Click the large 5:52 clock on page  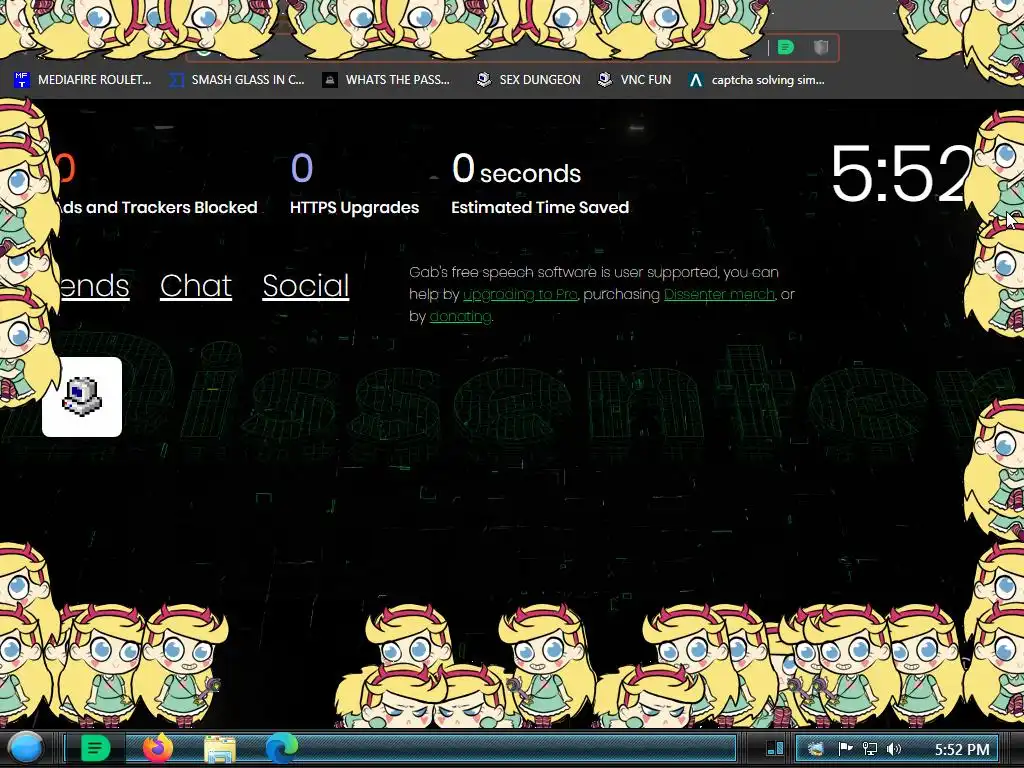pos(901,174)
